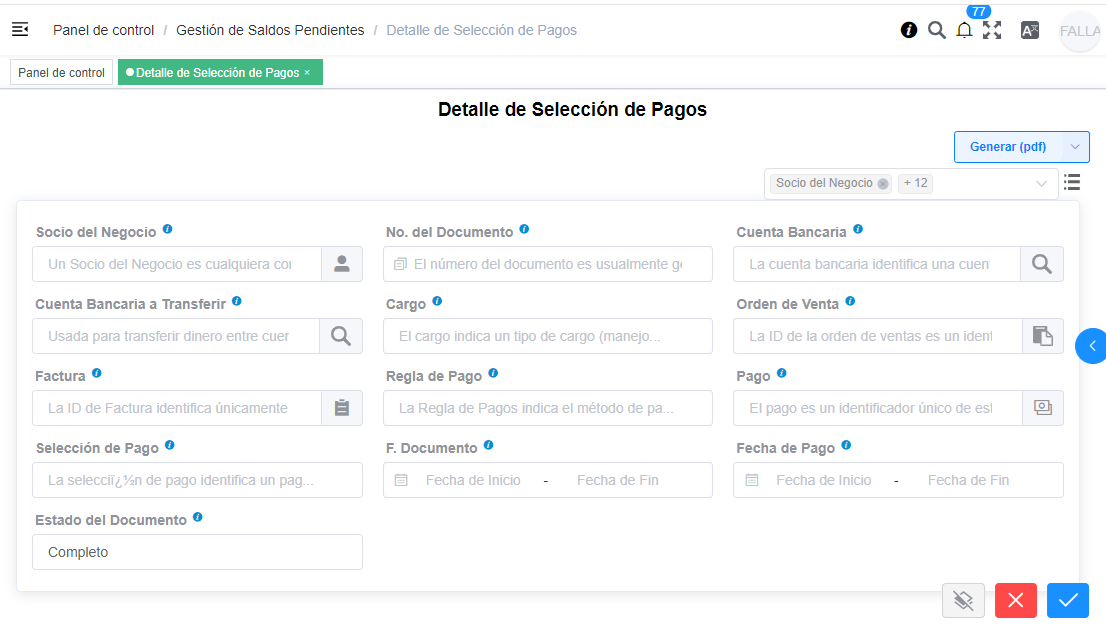The height and width of the screenshot is (641, 1106).
Task: Search Cuenta Bancaria with the magnifier icon
Action: coord(1042,263)
